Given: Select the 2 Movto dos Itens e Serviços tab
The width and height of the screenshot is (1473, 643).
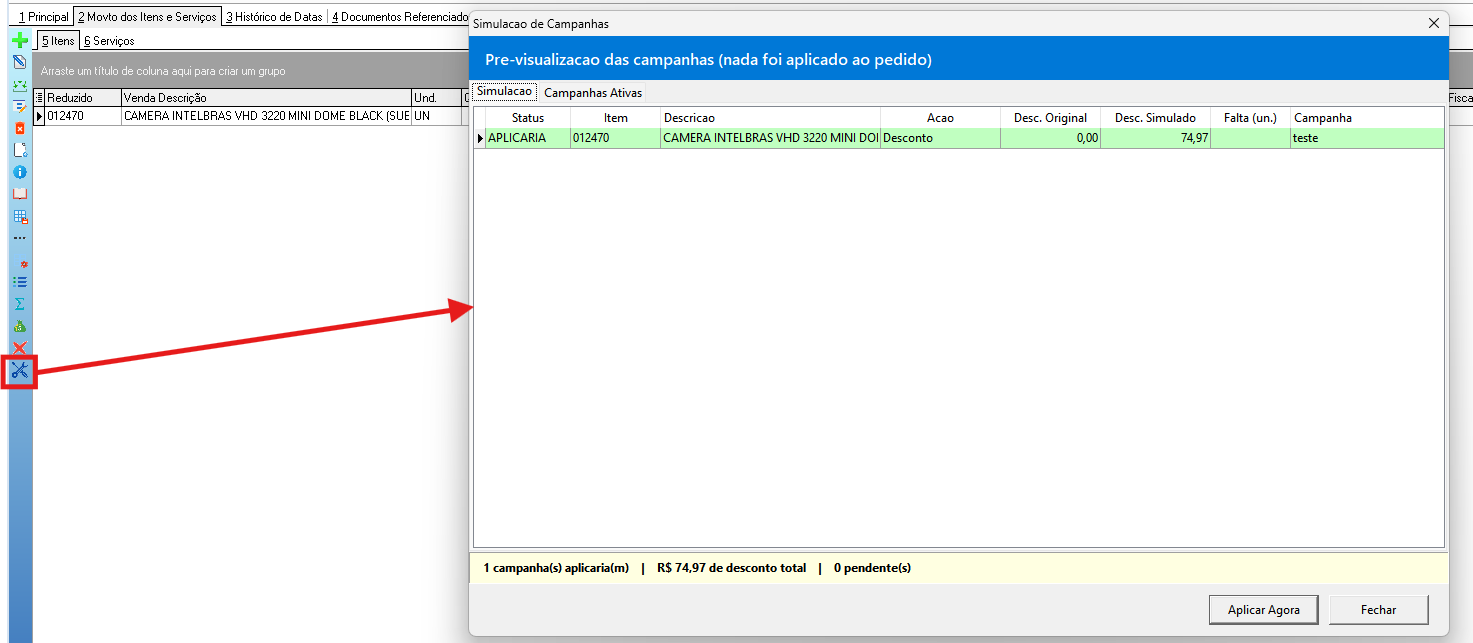Looking at the screenshot, I should coord(147,17).
